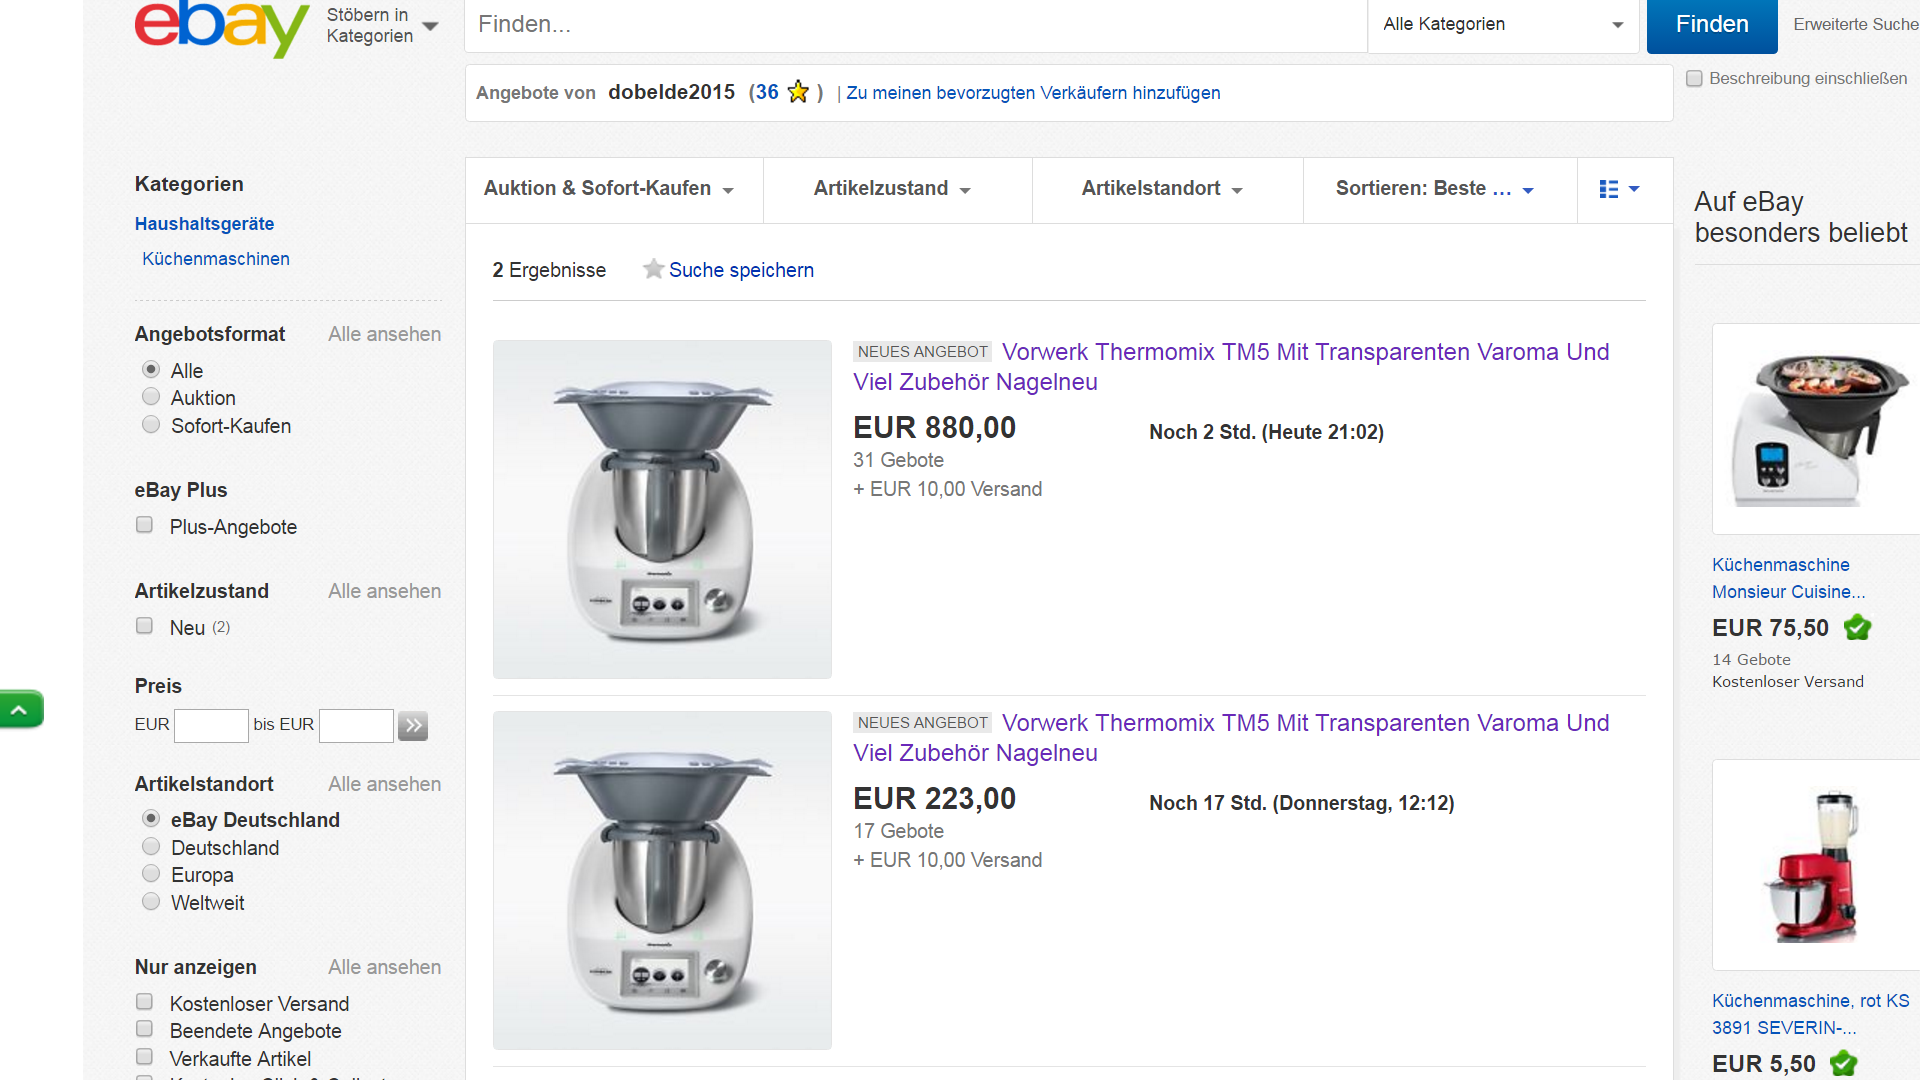Expand the Artikelzustand filter dropdown

coord(892,189)
